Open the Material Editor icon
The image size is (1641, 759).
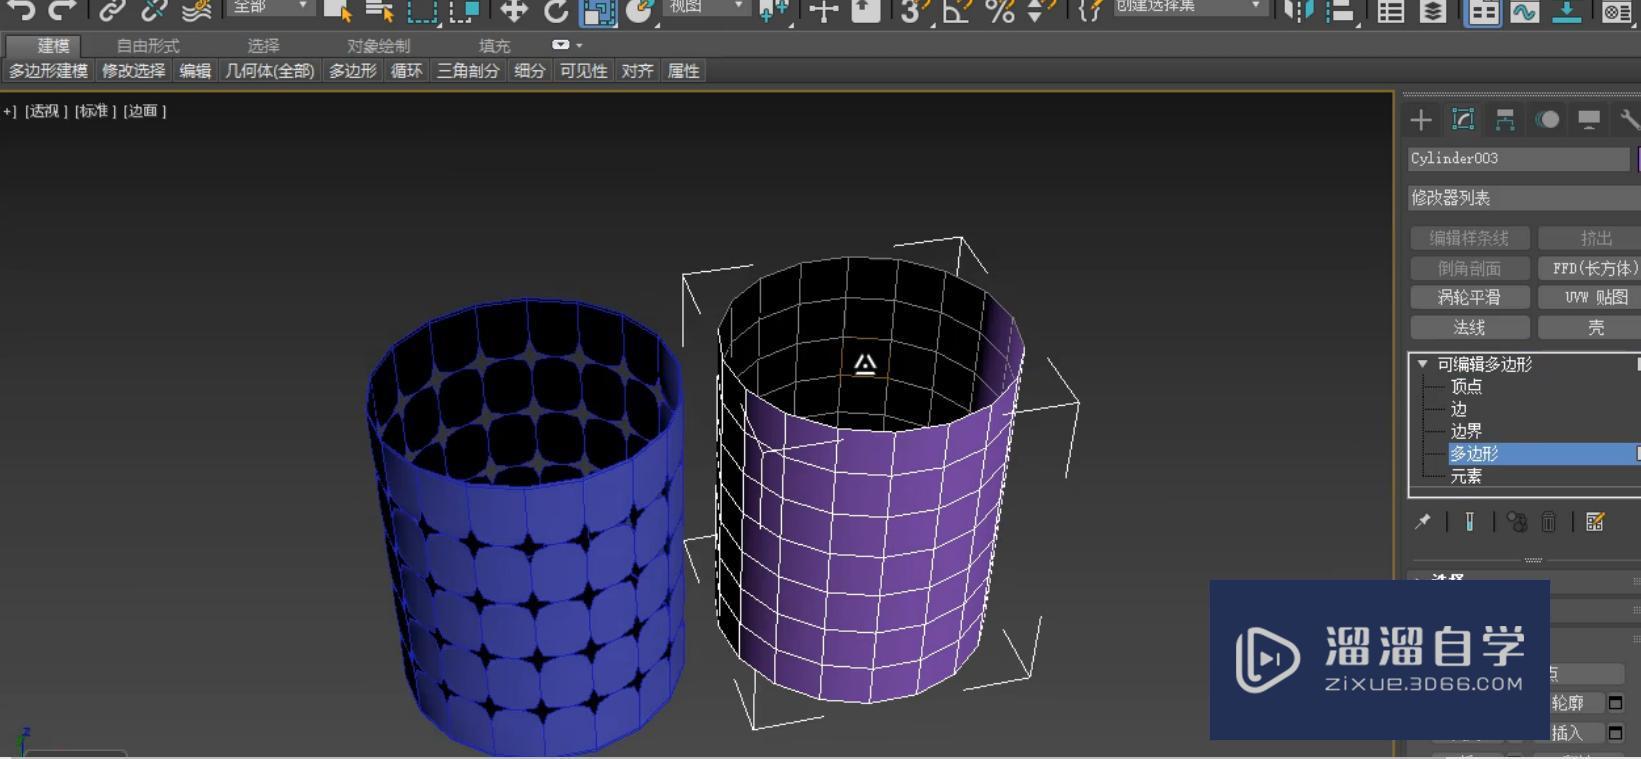tap(1617, 10)
